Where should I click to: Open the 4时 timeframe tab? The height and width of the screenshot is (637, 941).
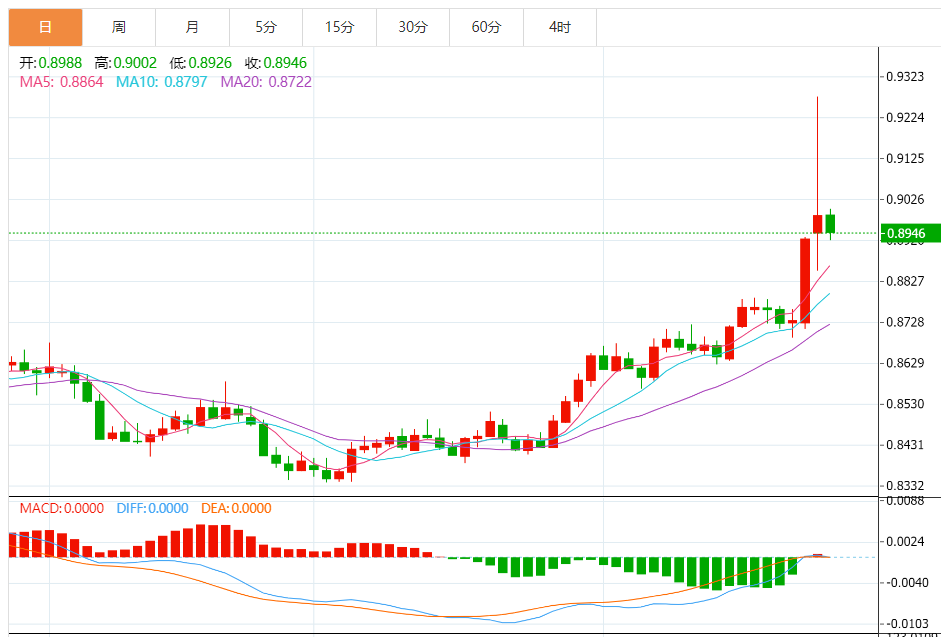coord(560,27)
